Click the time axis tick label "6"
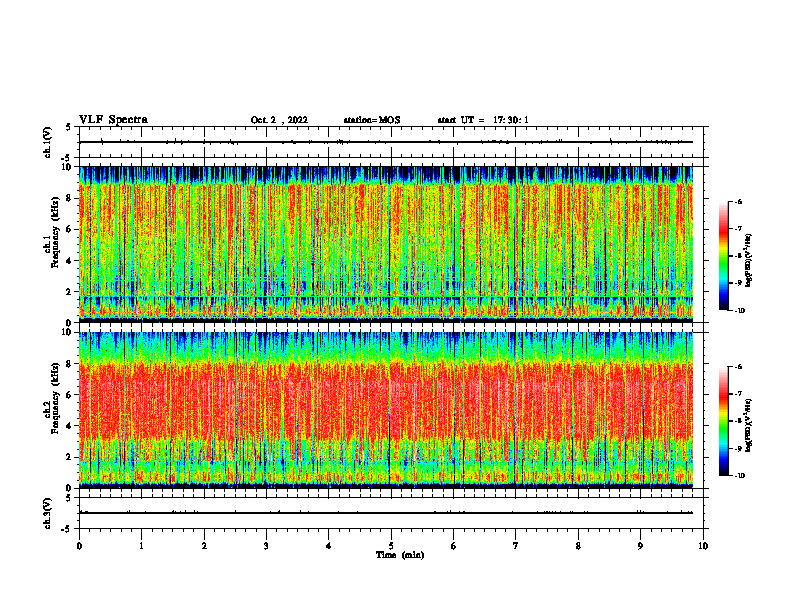Viewport: 792px width, 612px height. click(x=454, y=546)
